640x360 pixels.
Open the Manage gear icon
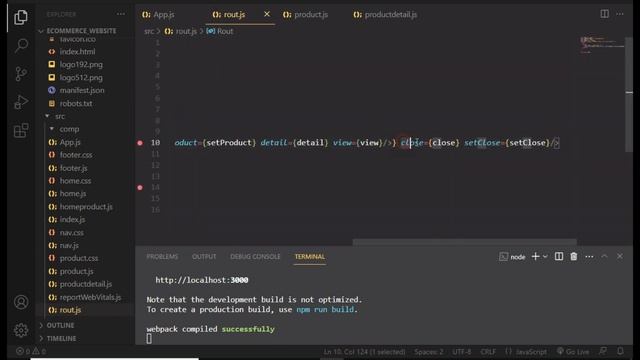click(21, 330)
